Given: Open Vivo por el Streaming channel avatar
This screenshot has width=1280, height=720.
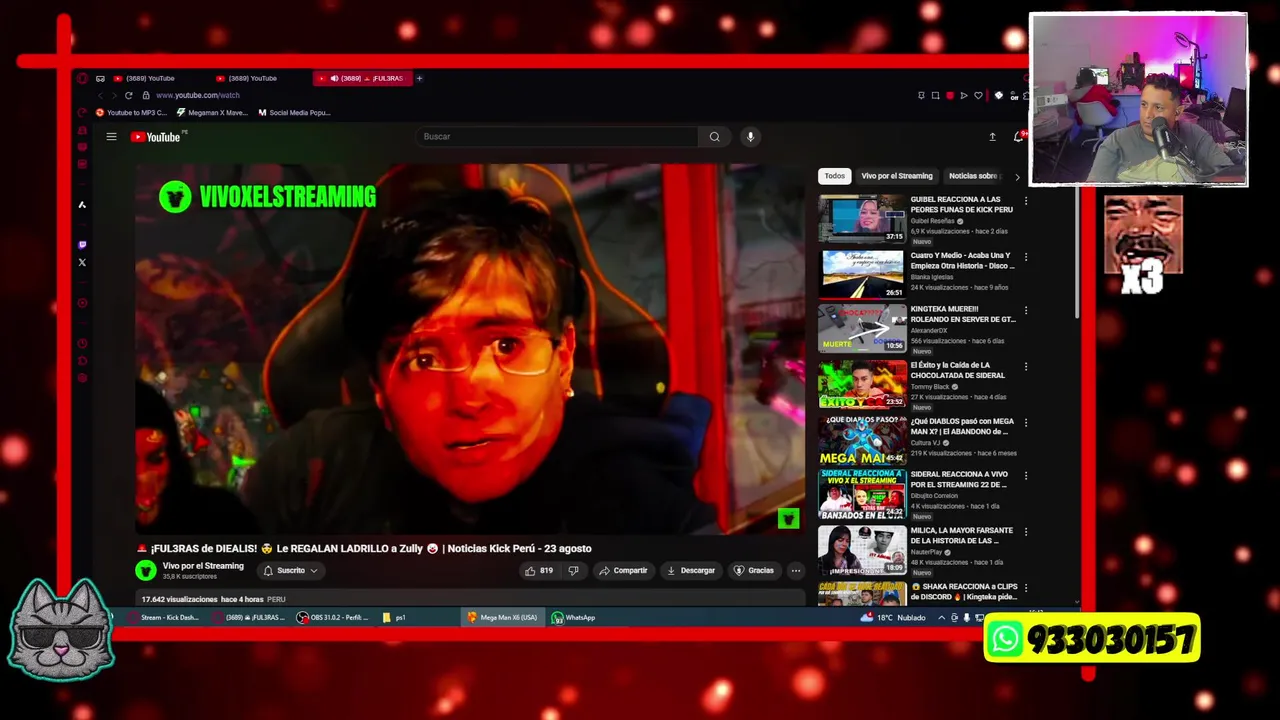Looking at the screenshot, I should coord(146,571).
